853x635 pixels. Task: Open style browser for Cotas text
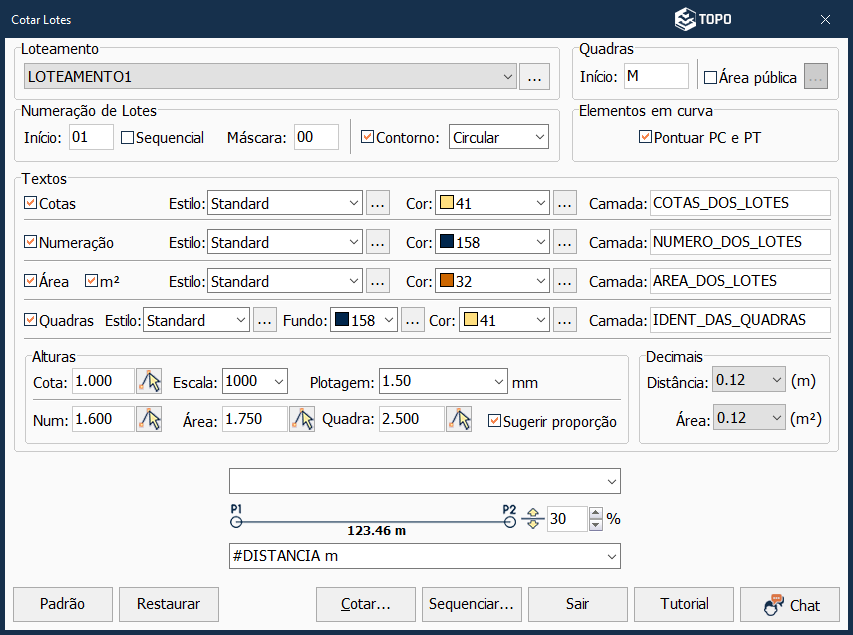(x=377, y=203)
